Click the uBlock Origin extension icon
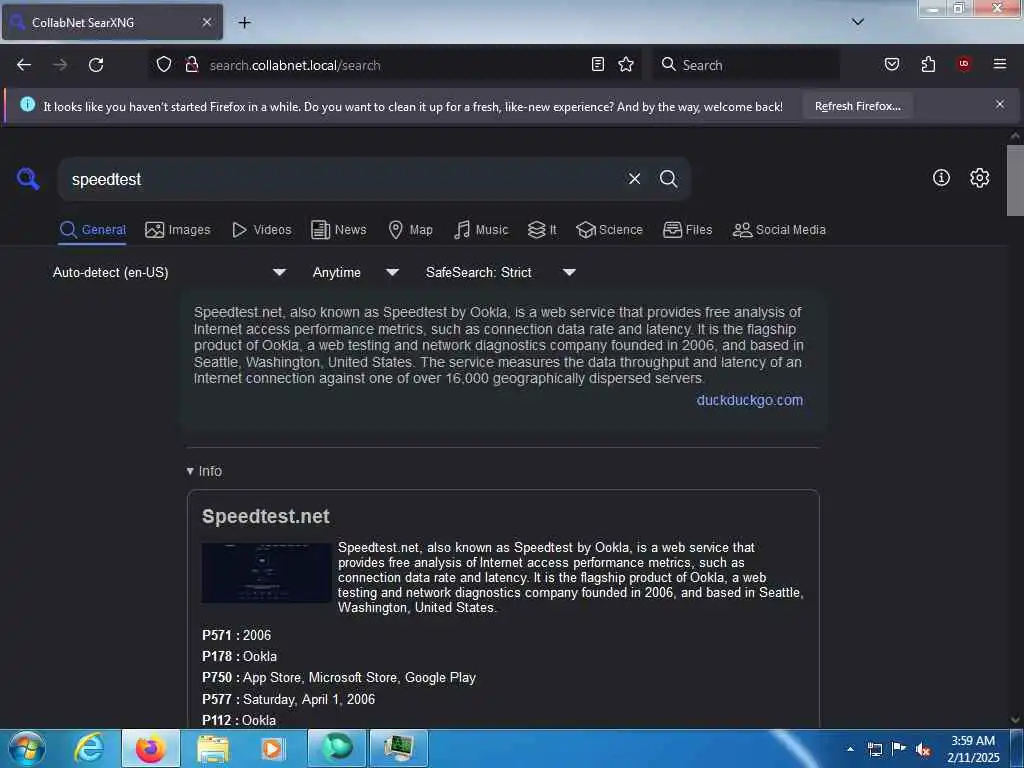Image resolution: width=1024 pixels, height=768 pixels. (963, 64)
